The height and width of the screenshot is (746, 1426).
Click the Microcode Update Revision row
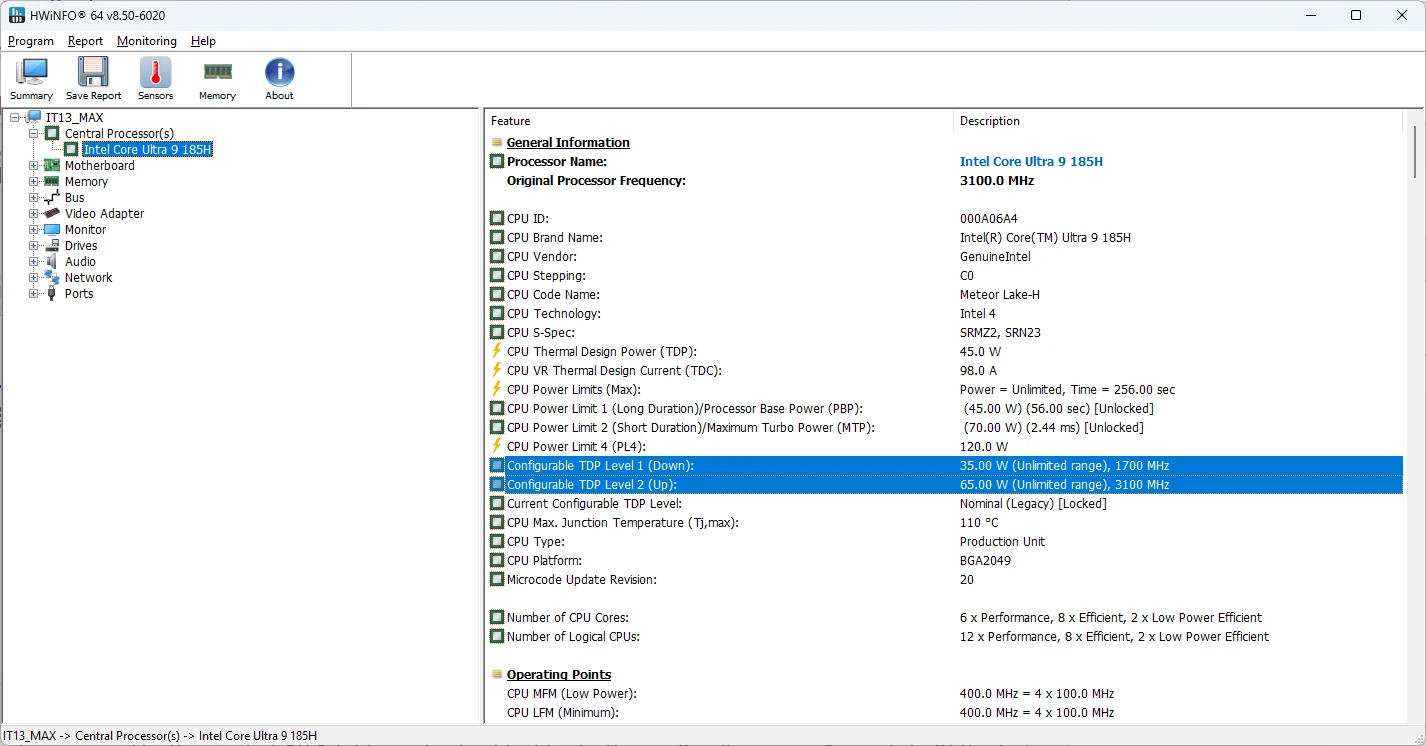click(x=945, y=580)
